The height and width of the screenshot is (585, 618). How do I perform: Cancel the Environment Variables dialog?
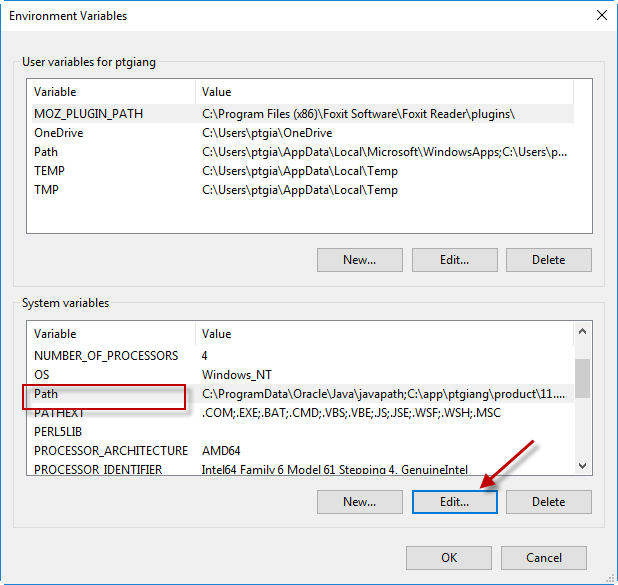pos(543,558)
